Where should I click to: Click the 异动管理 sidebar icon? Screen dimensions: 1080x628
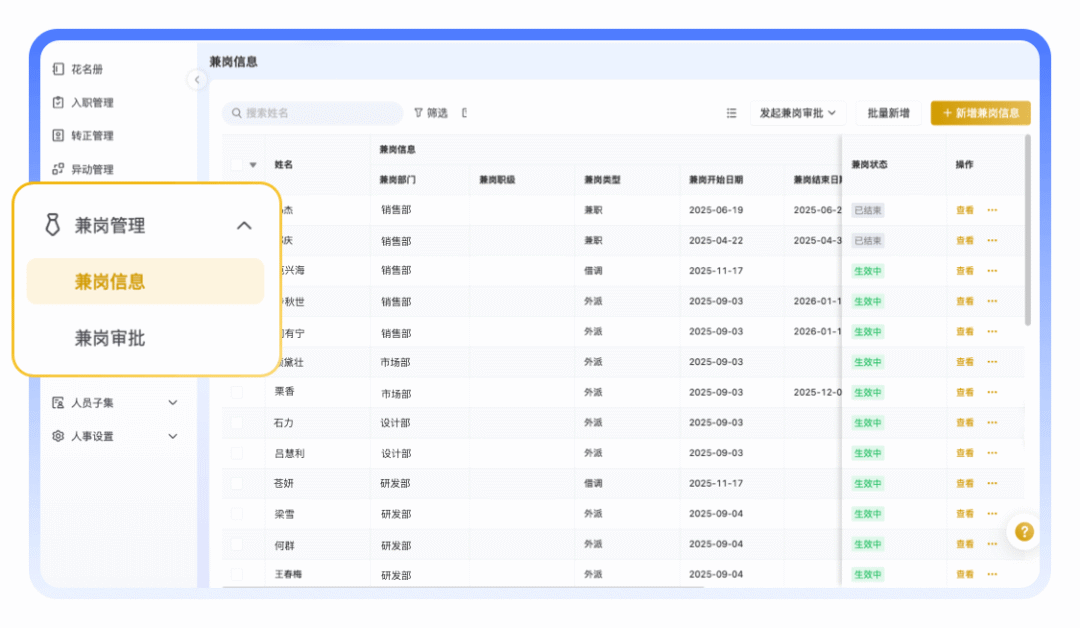coord(58,169)
